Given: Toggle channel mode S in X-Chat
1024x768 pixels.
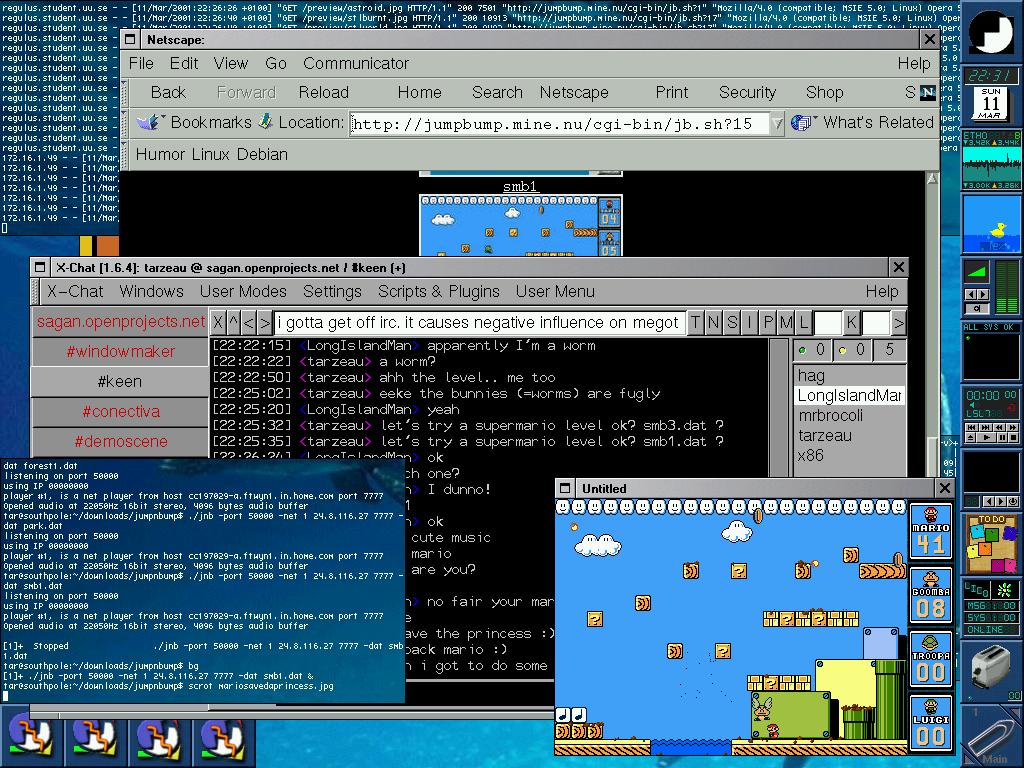Looking at the screenshot, I should click(731, 323).
